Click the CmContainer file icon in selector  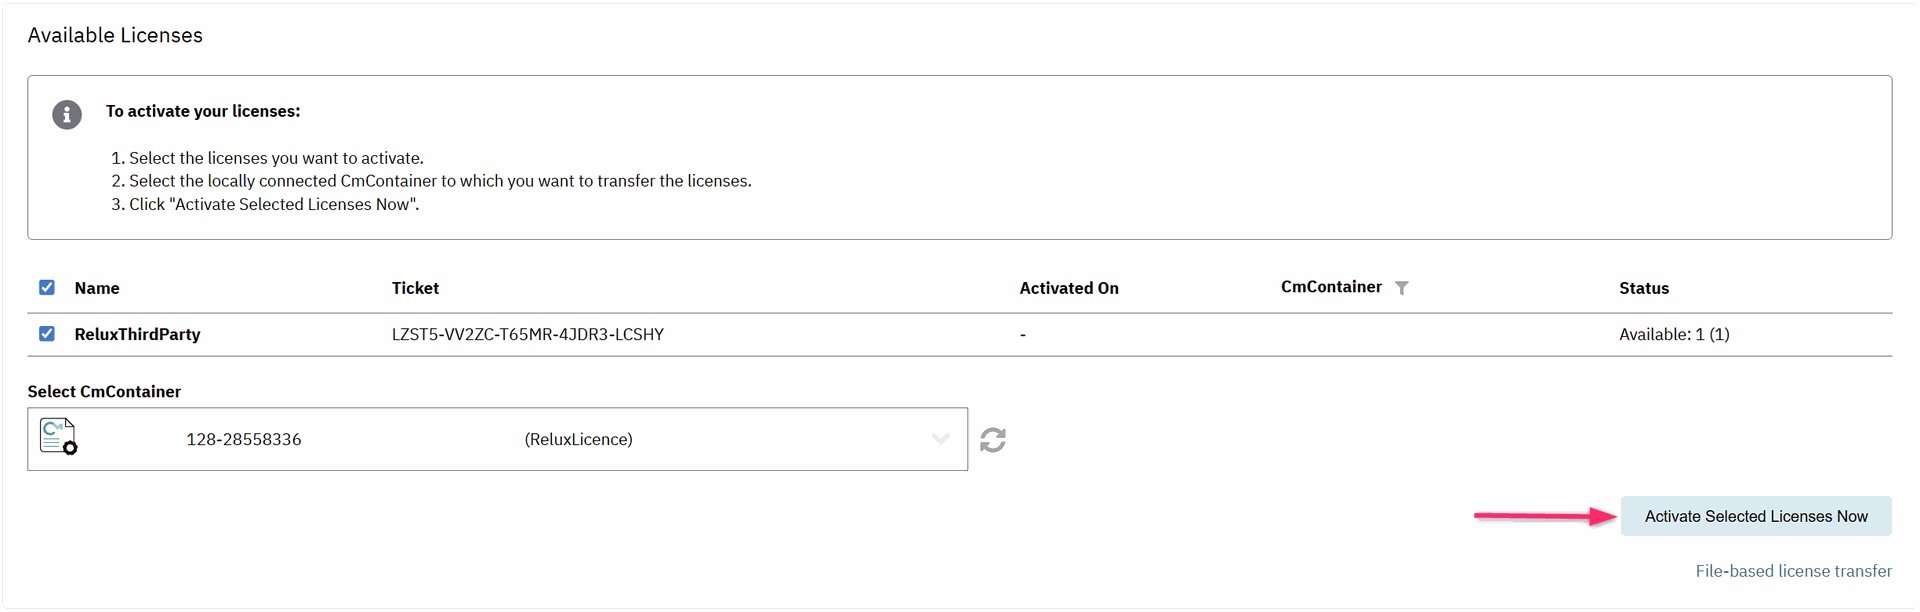58,437
